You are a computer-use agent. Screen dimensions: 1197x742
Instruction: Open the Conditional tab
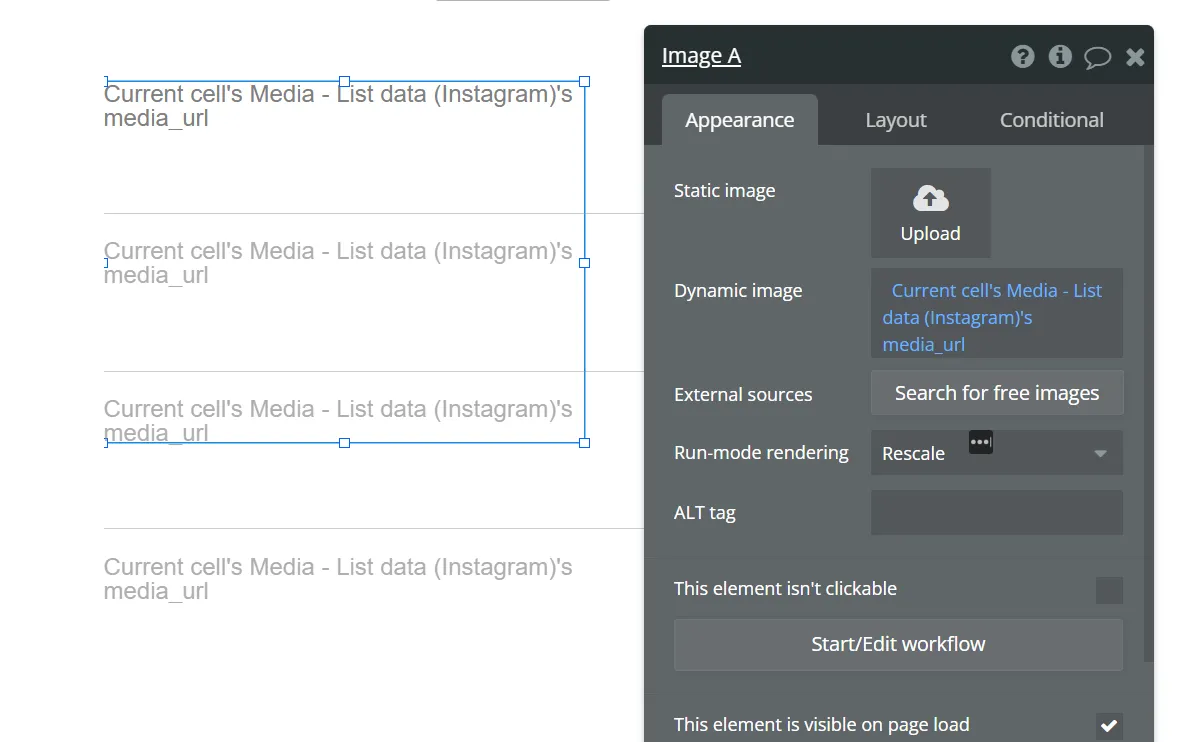point(1051,120)
